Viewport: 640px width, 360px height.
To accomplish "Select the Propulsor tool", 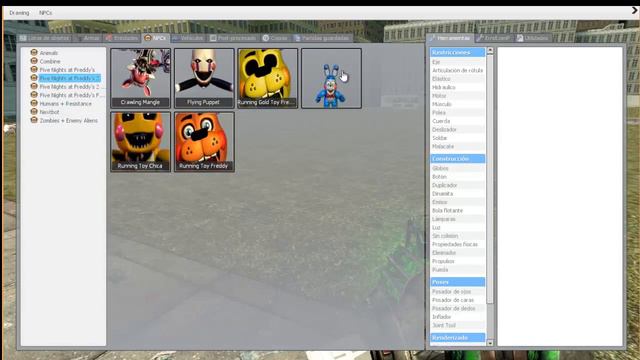I will coord(458,261).
